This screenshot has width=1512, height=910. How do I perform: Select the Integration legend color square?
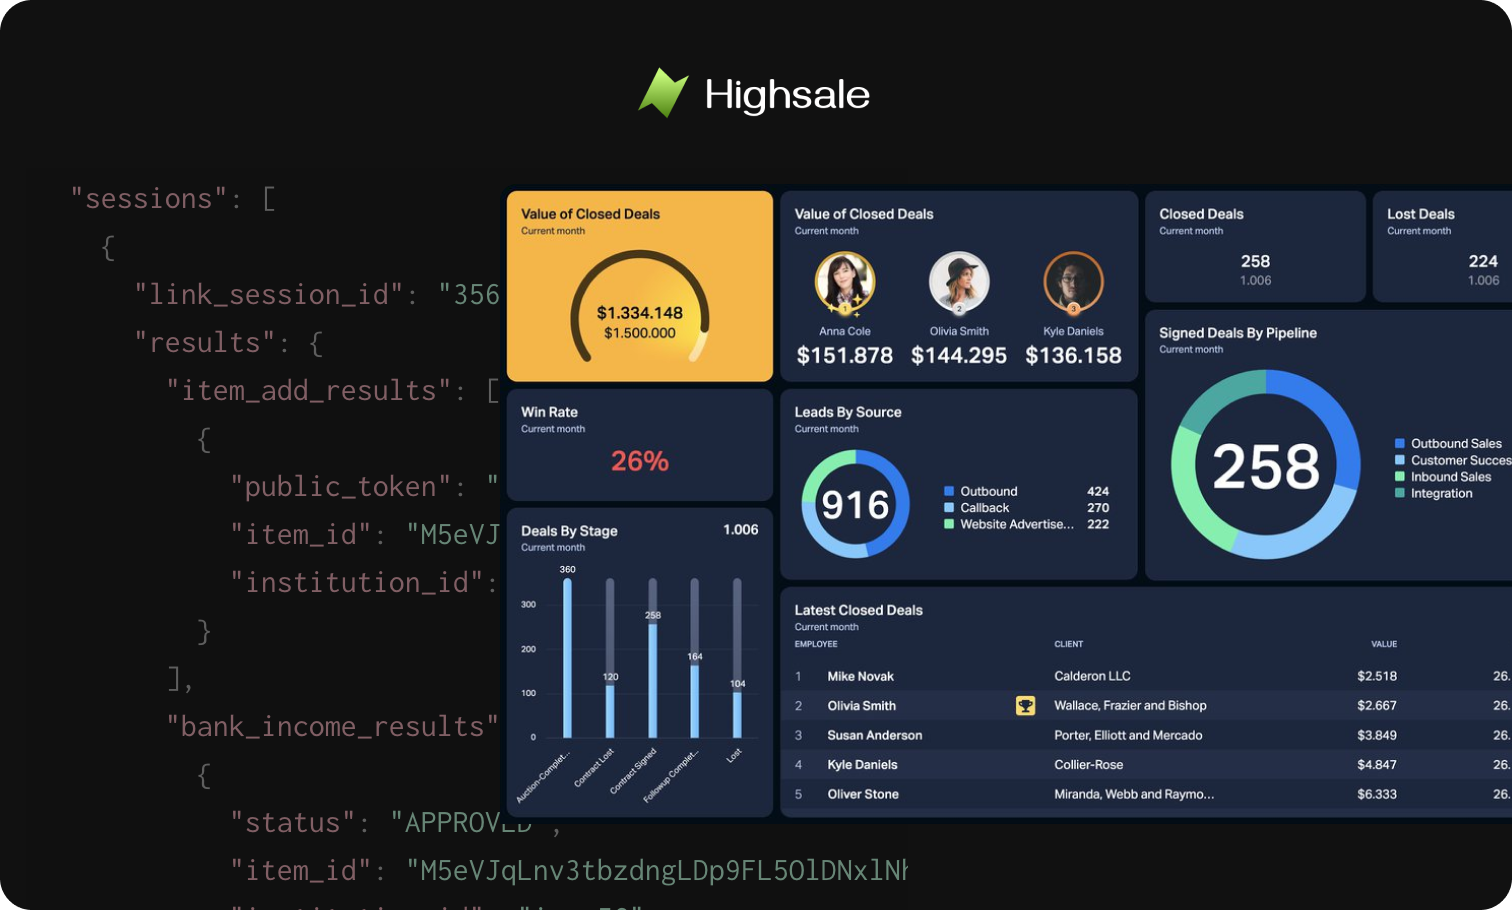[x=1400, y=493]
